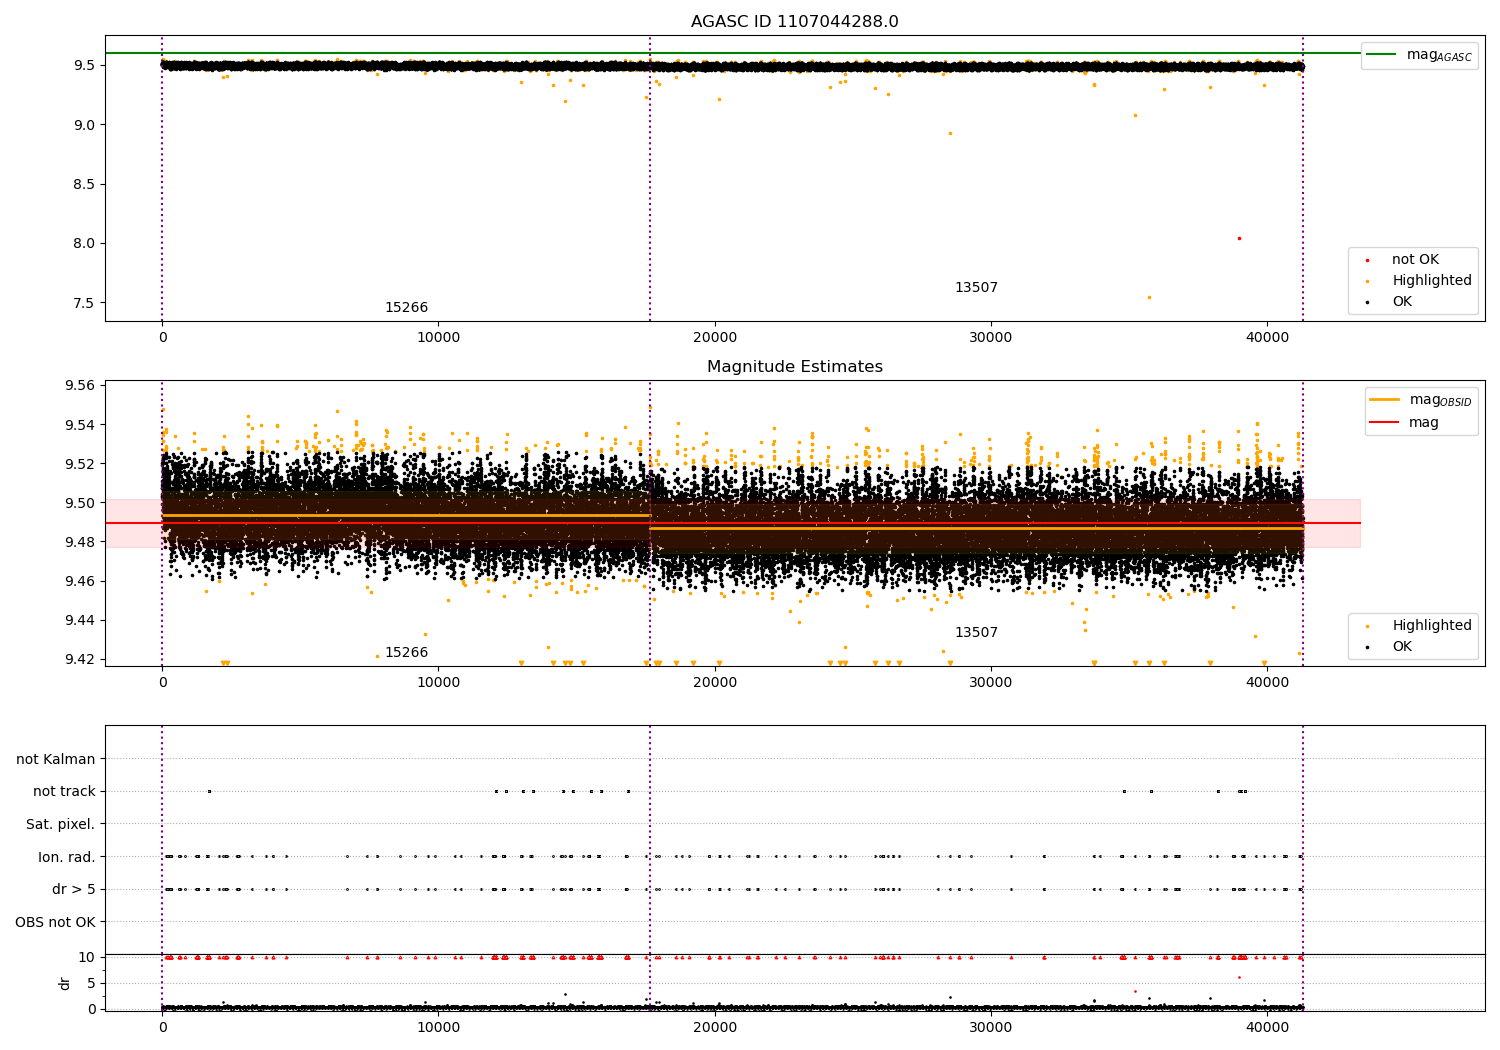Click the 13507 obsid label in top plot

[976, 288]
